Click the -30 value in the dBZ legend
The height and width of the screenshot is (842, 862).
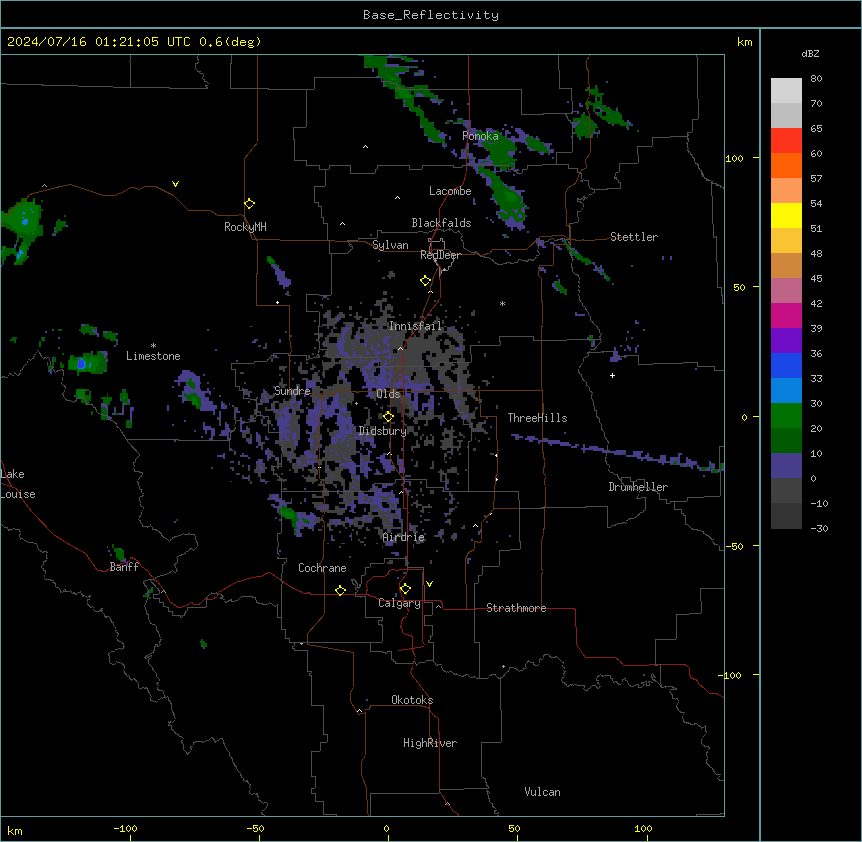click(x=819, y=529)
